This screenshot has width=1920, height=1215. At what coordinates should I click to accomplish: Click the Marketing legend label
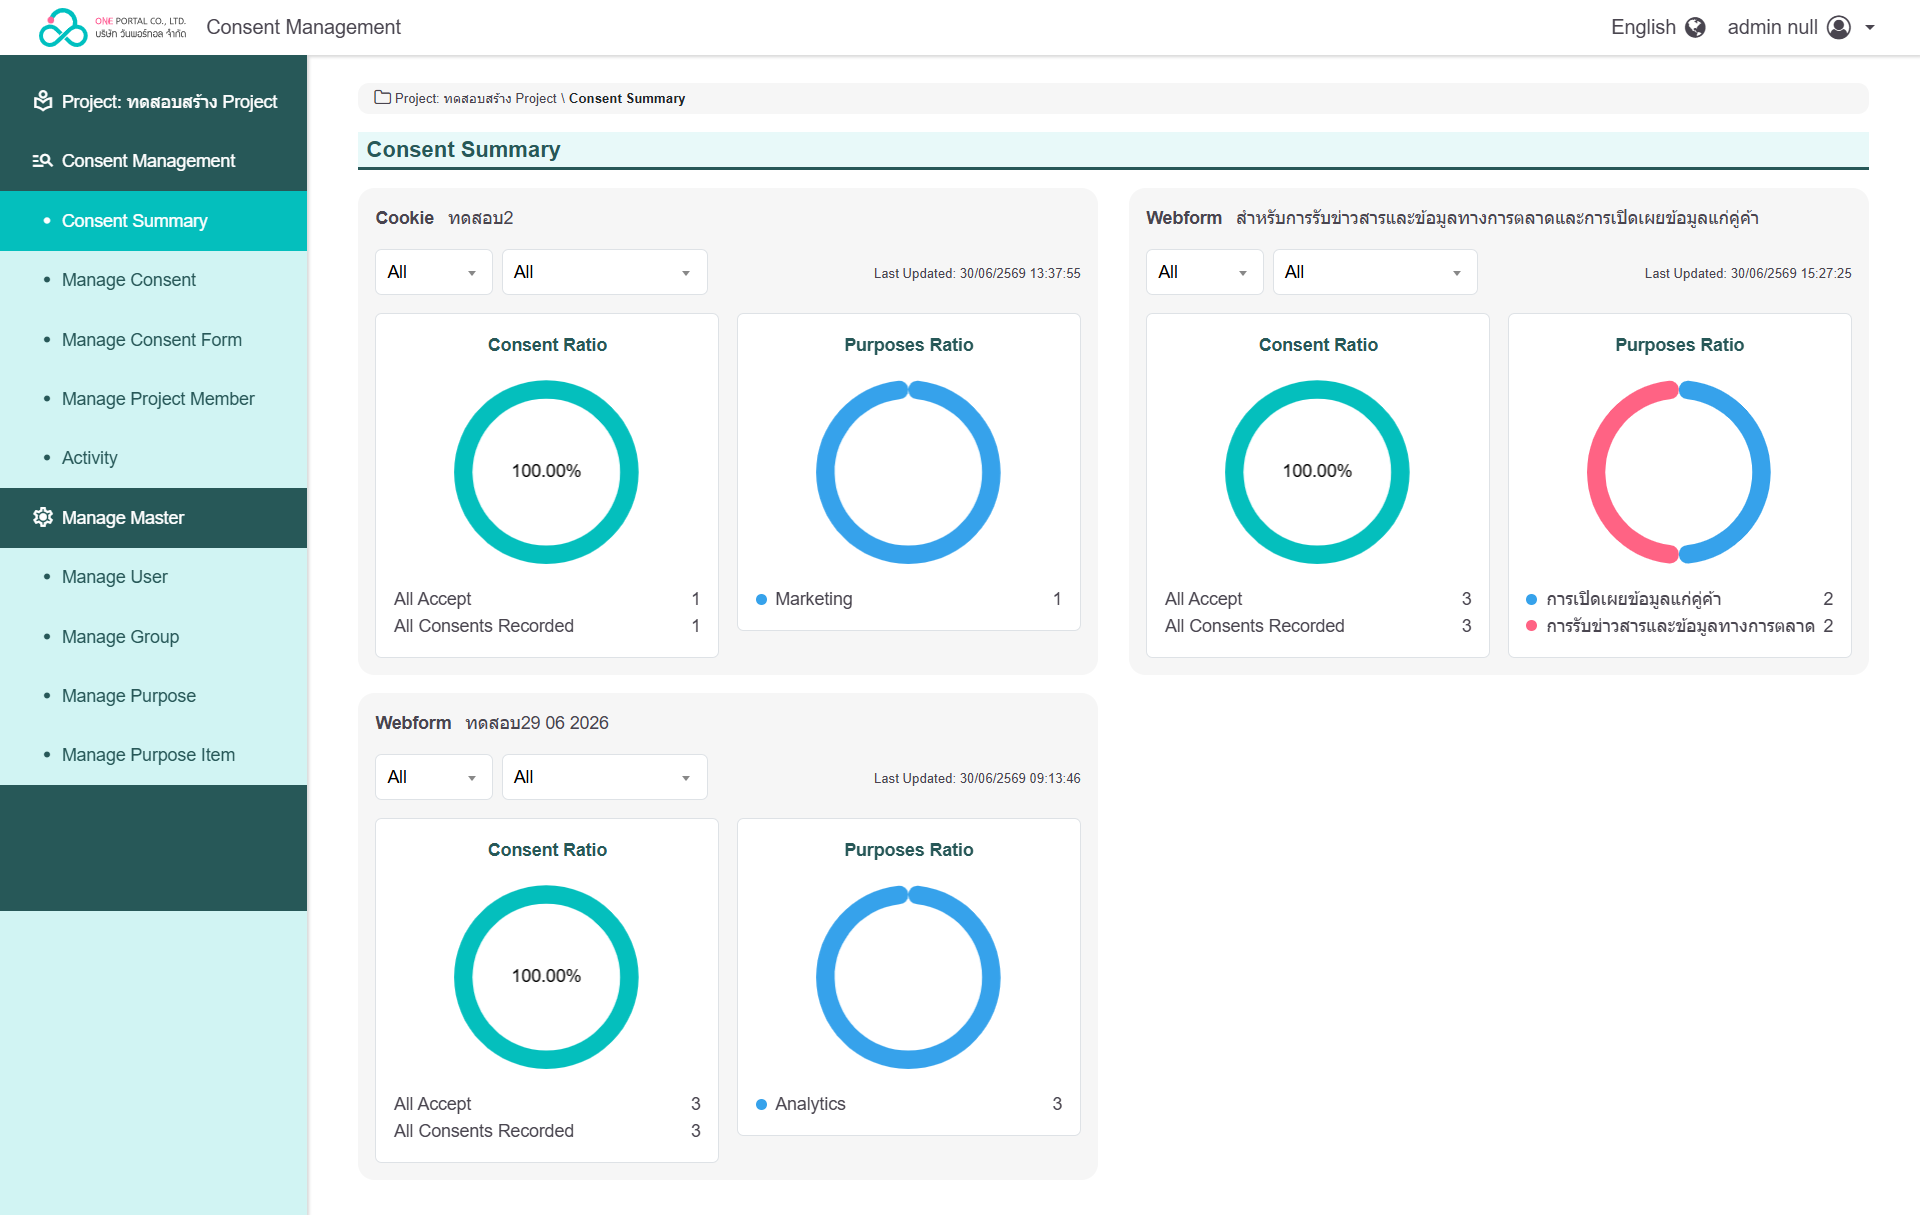click(814, 599)
